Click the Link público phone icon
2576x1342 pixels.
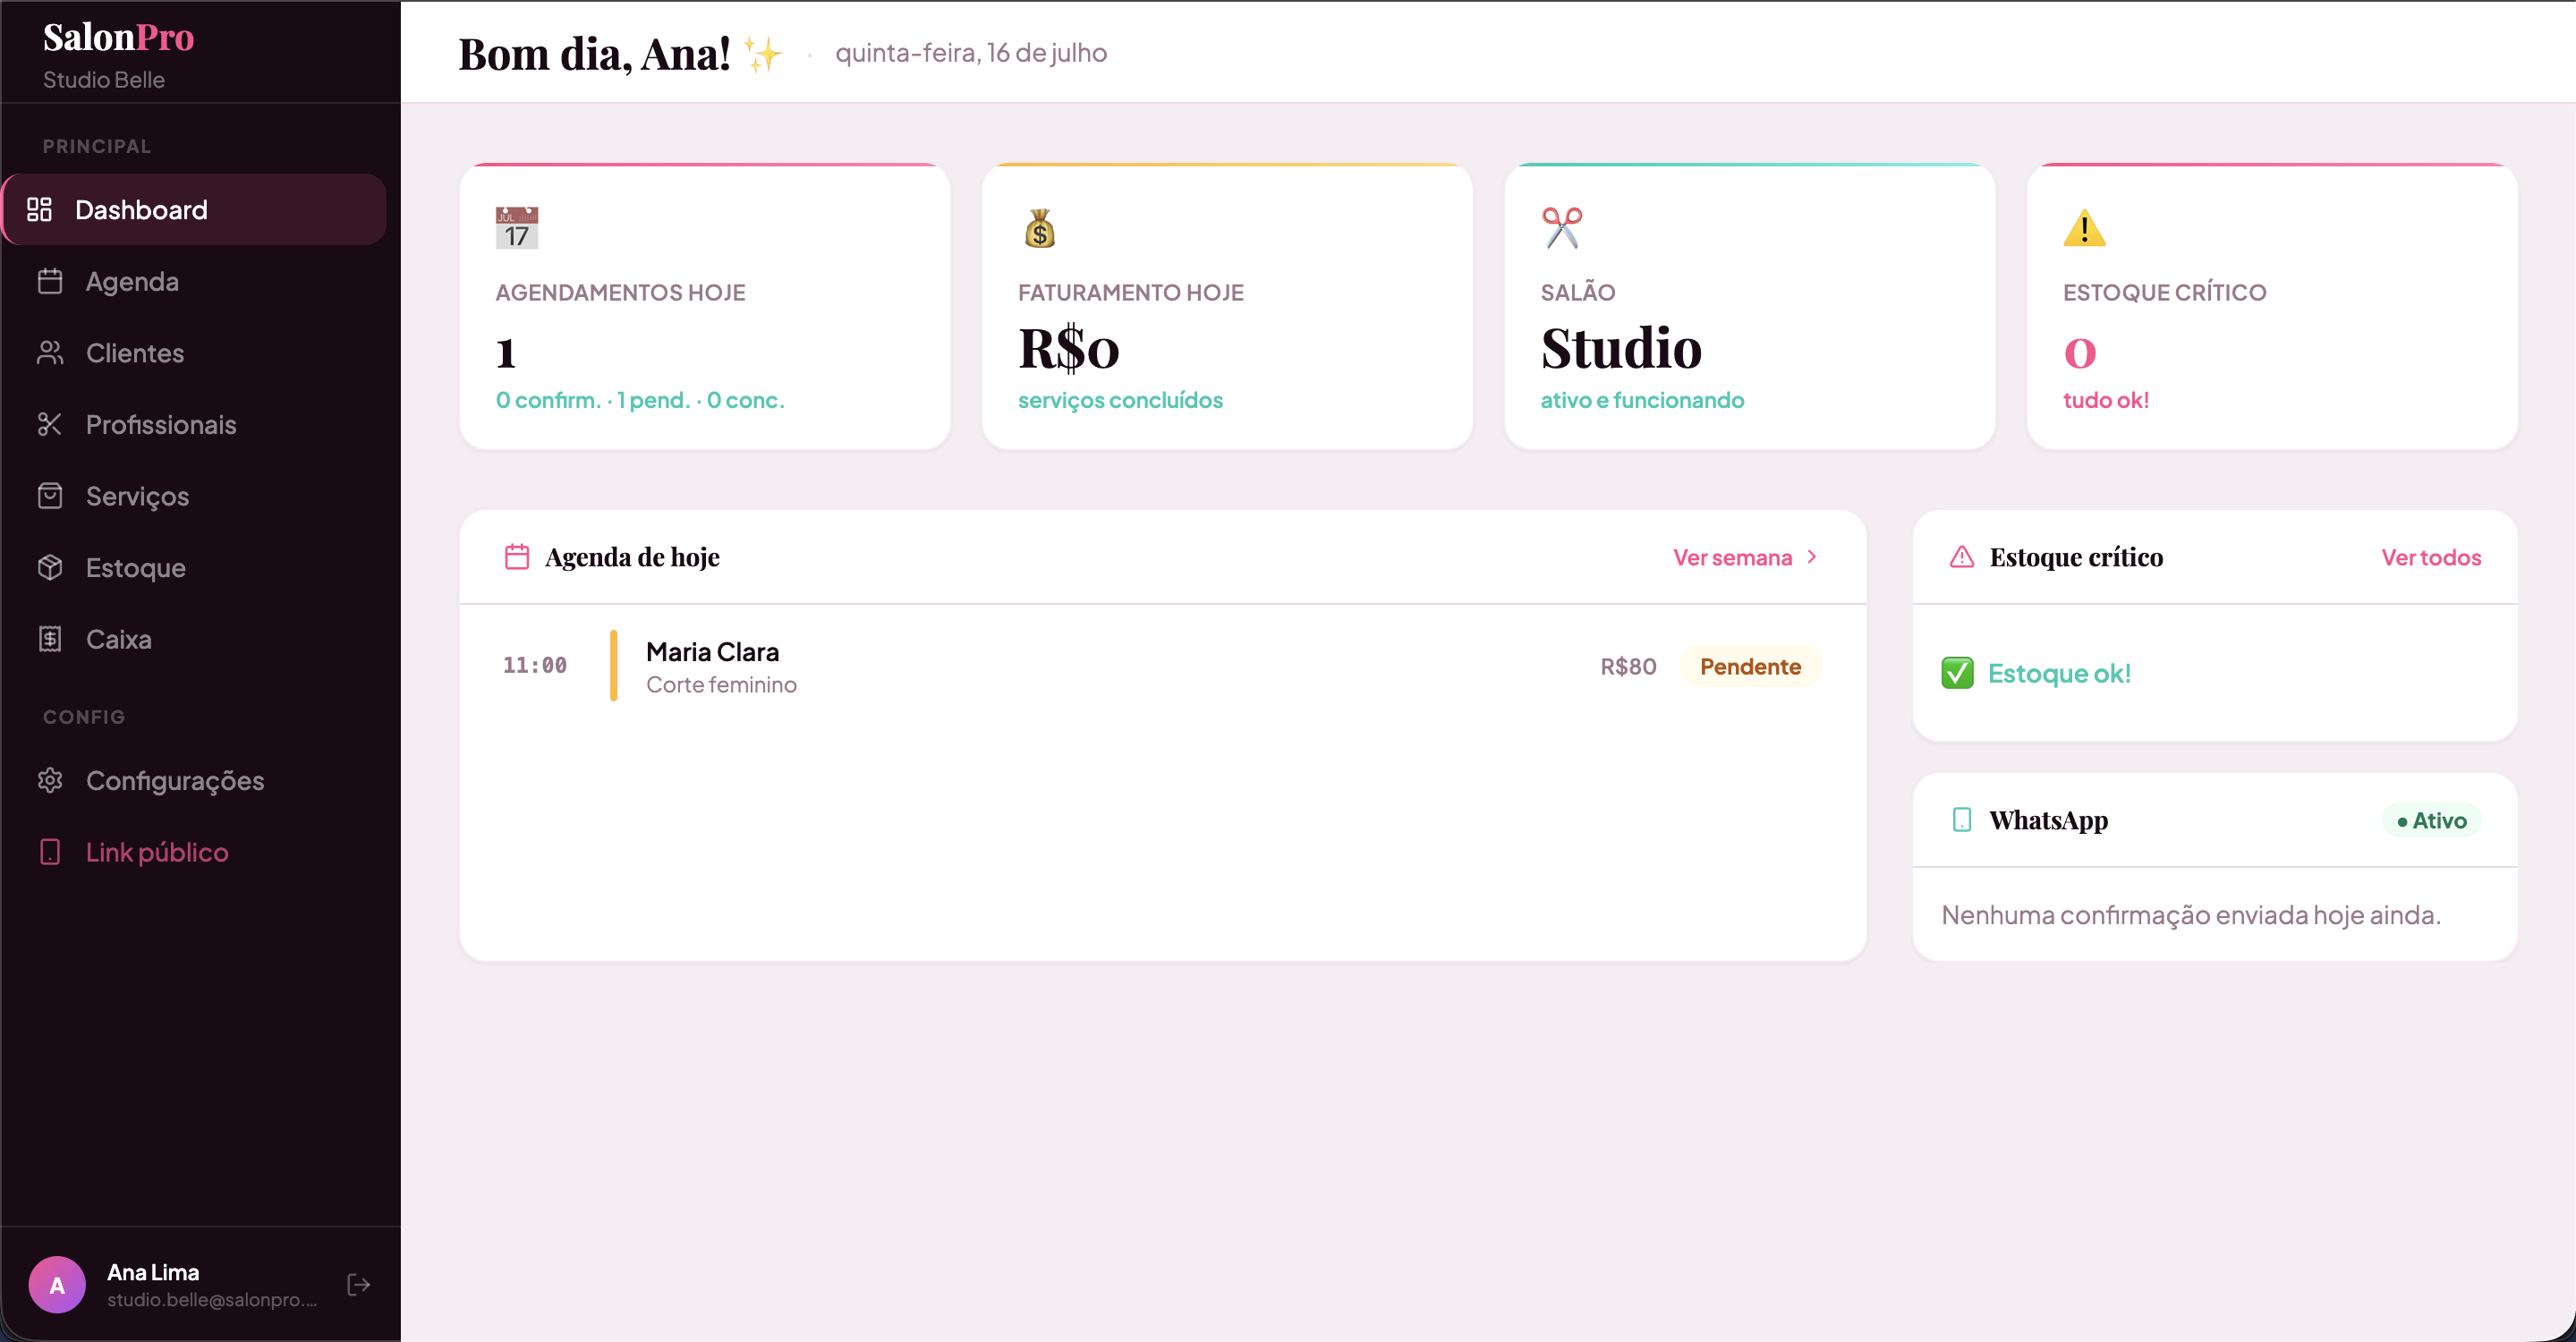click(50, 852)
